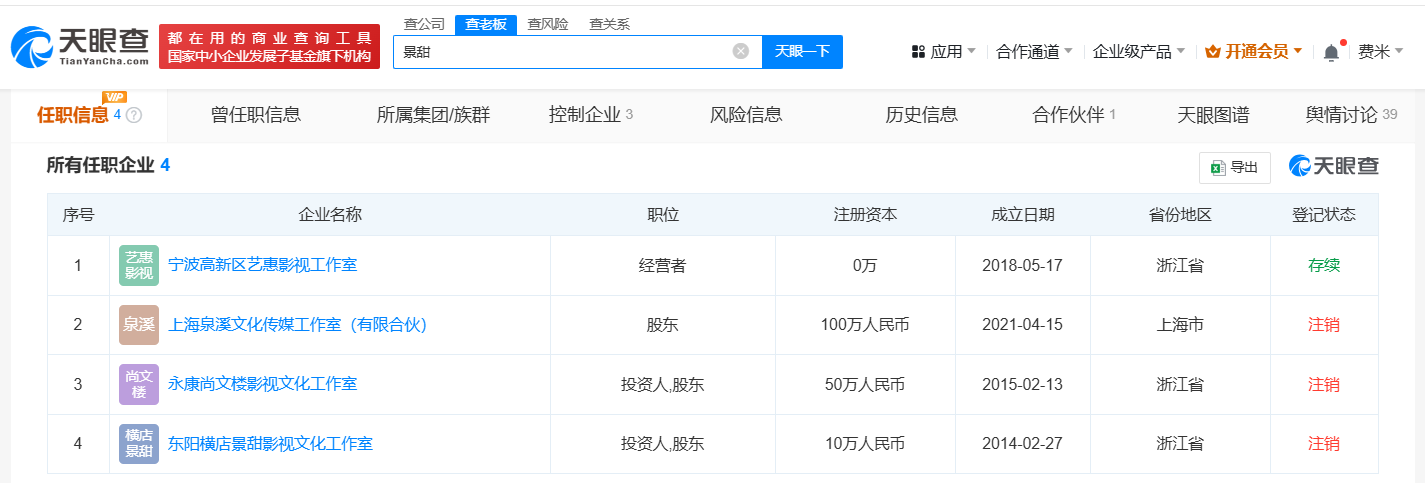Open the 费米 account dropdown

[1380, 52]
